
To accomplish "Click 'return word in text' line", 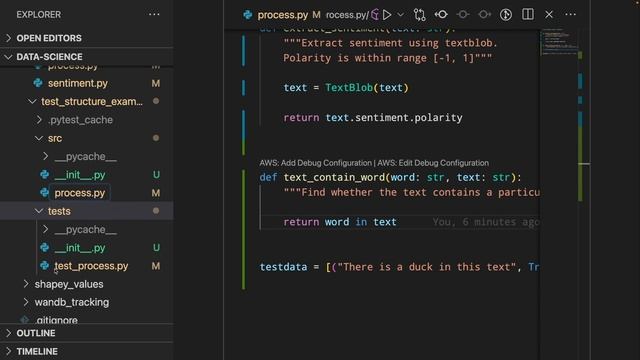I will 340,222.
